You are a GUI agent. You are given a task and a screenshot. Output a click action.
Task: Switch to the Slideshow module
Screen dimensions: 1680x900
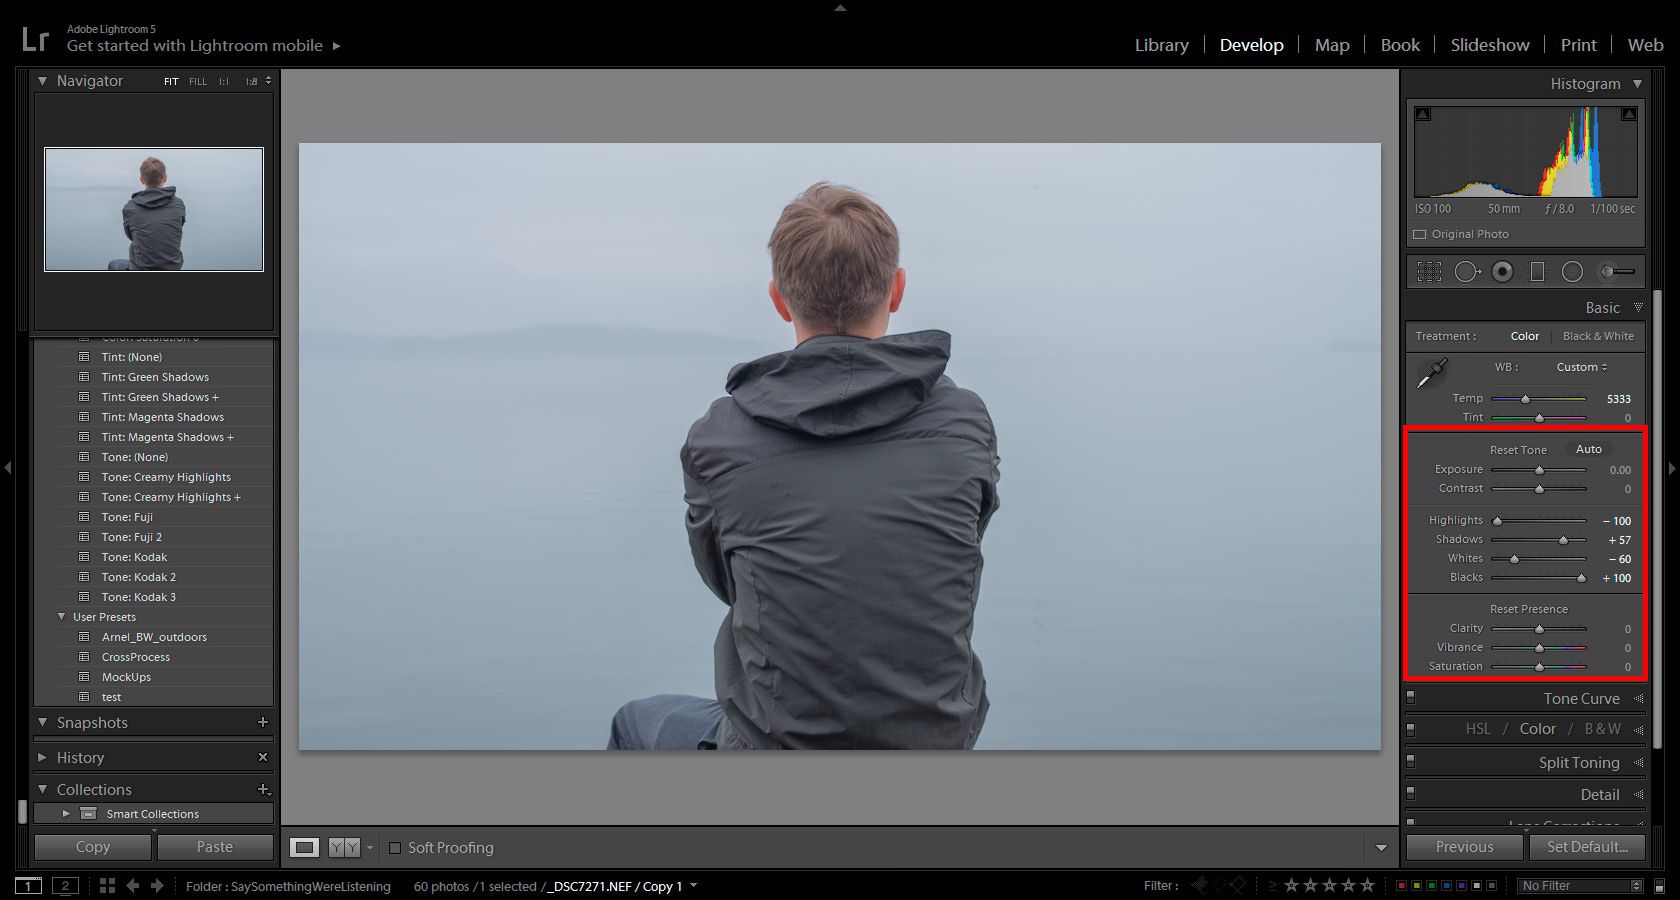[1490, 45]
